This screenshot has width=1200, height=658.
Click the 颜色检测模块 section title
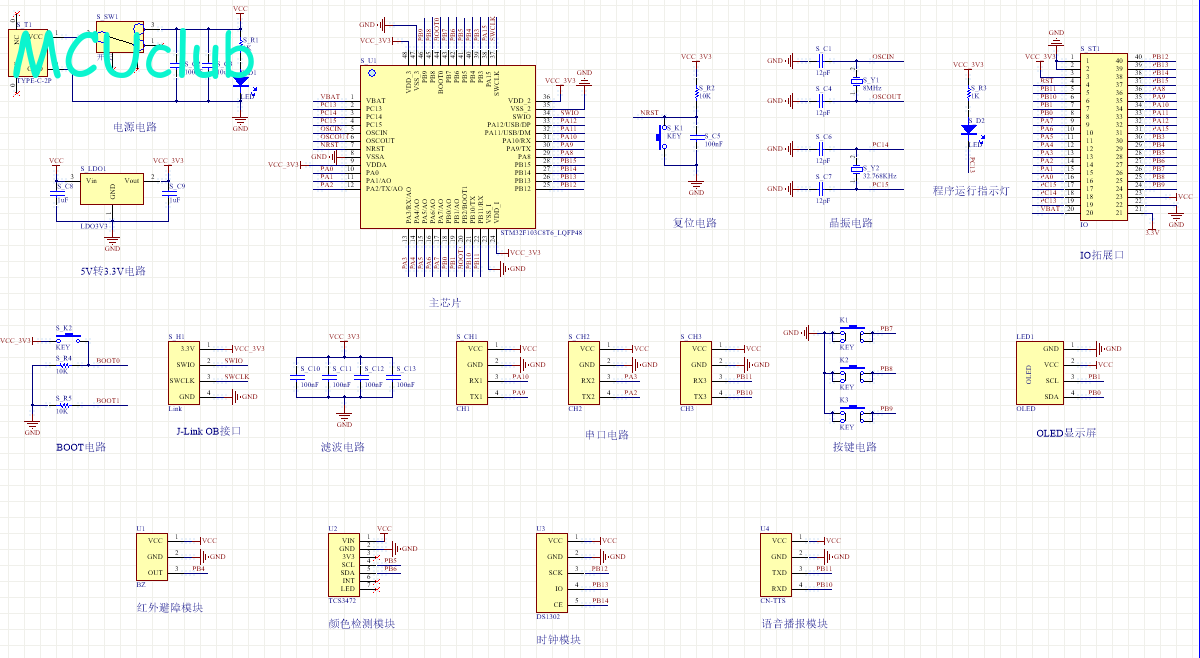361,623
